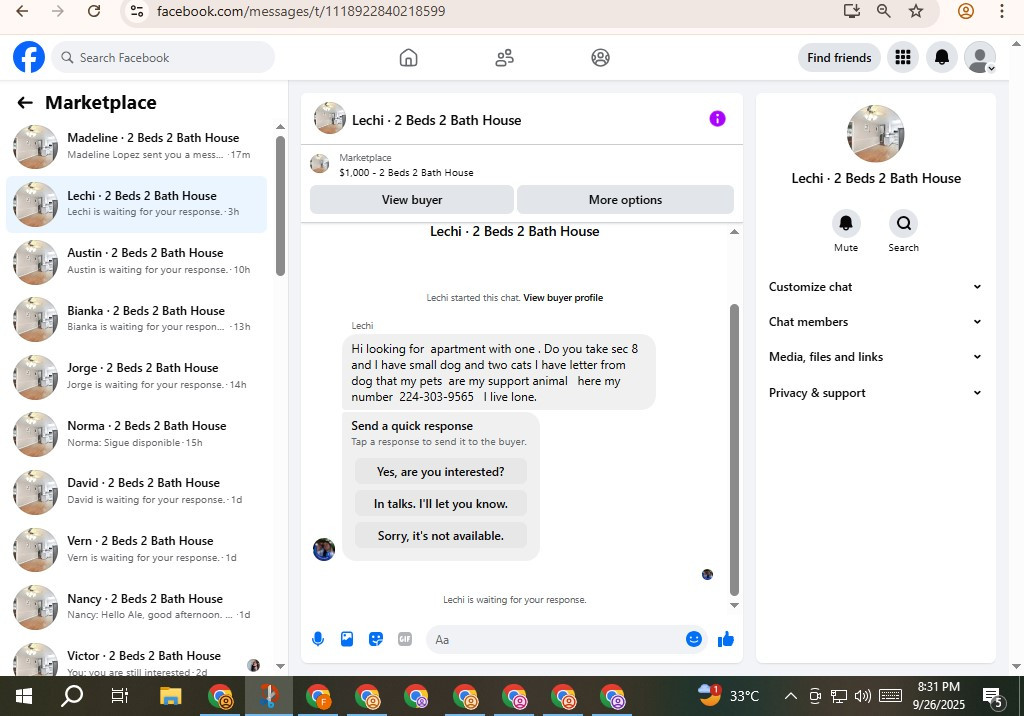Viewport: 1024px width, 716px height.
Task: Open Victor's conversation
Action: click(x=136, y=659)
